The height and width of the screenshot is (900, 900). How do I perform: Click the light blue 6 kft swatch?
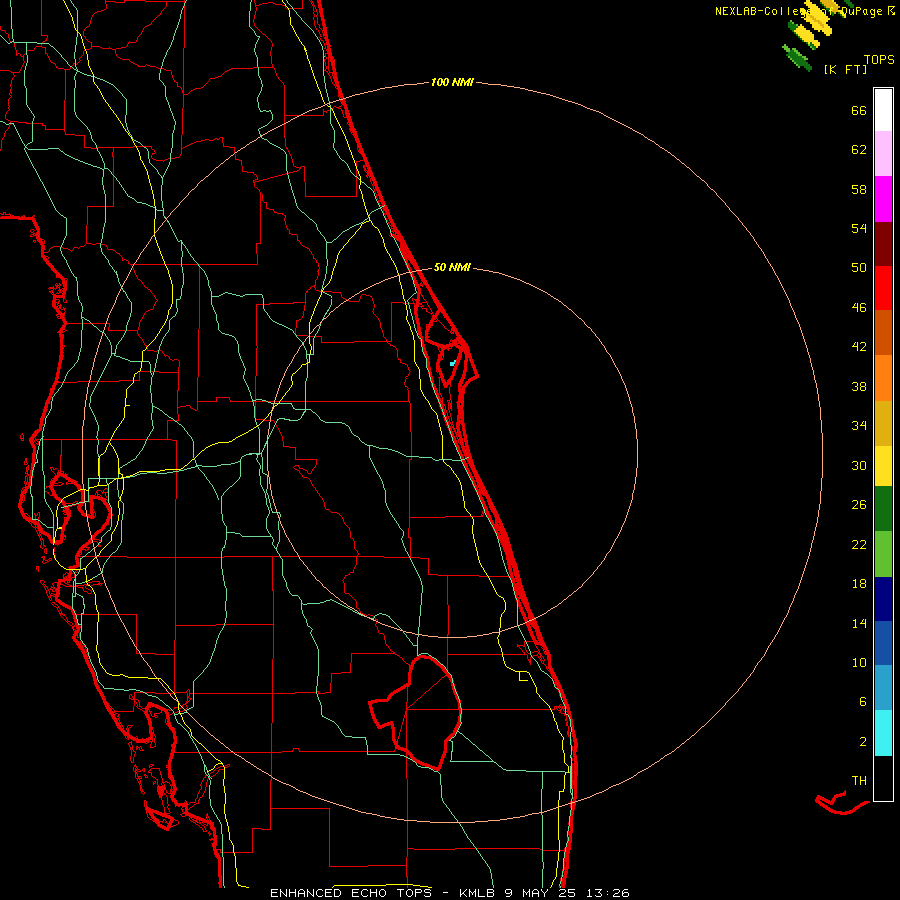883,688
